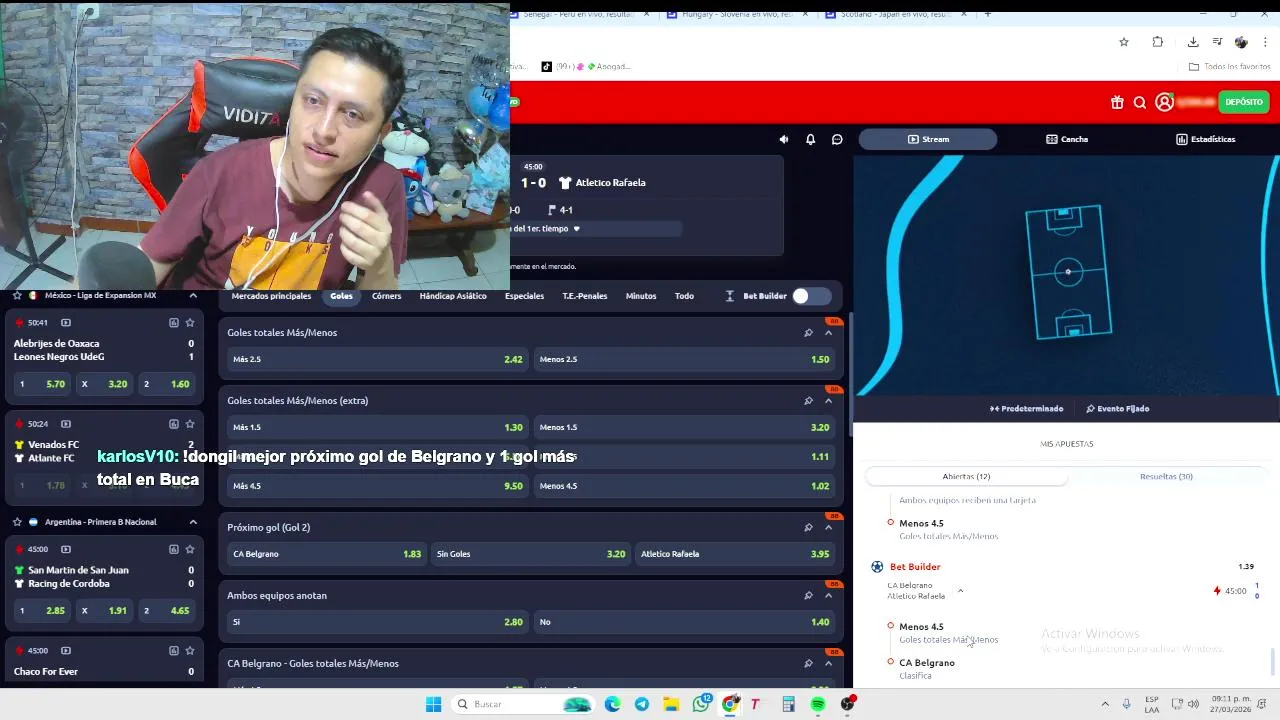Pin the Próximo gol (Gol 2) market
This screenshot has width=1280, height=720.
coord(808,527)
